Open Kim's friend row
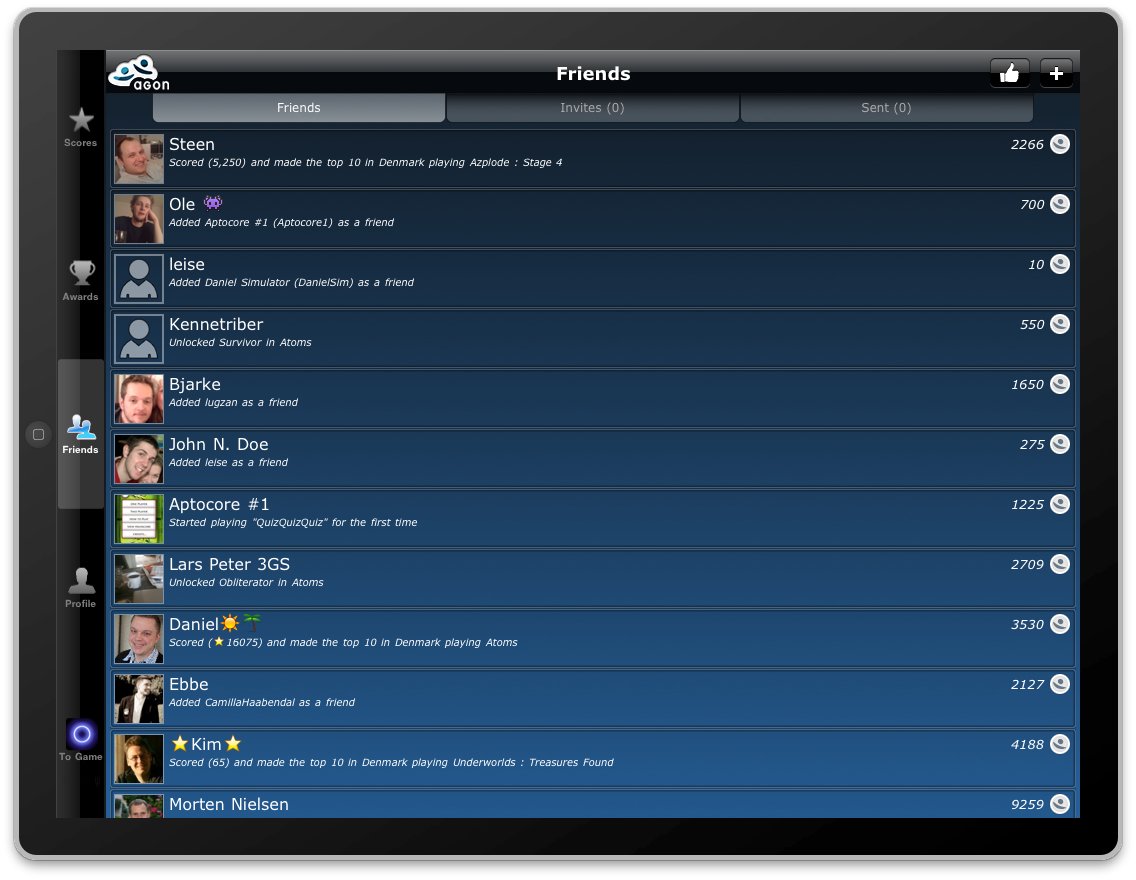Image resolution: width=1136 pixels, height=880 pixels. 593,758
